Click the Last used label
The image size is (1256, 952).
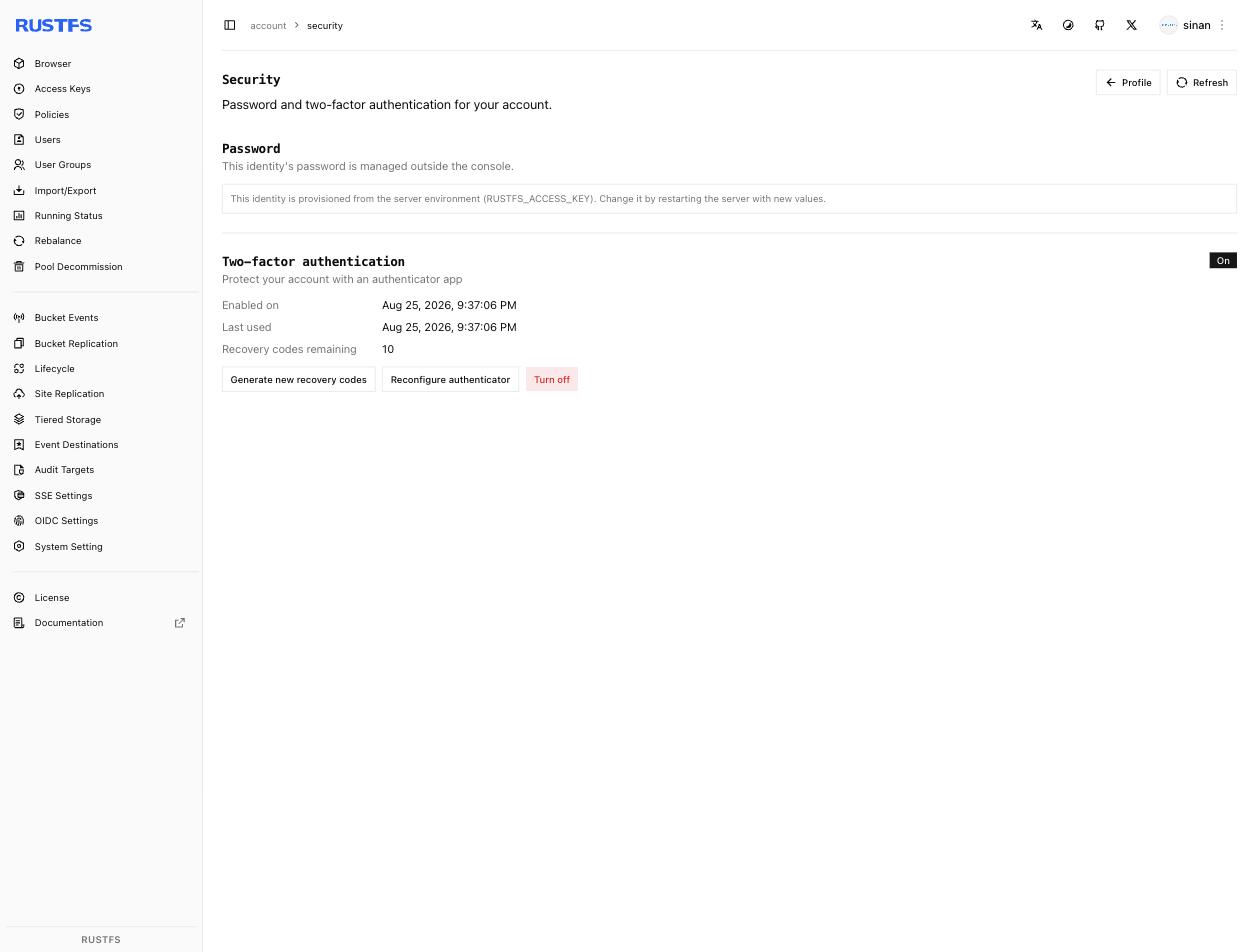click(246, 327)
